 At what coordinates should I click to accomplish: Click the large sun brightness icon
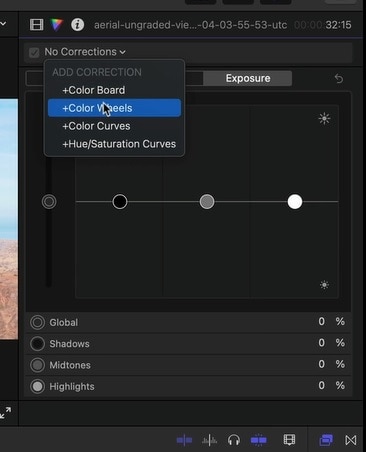pos(324,118)
